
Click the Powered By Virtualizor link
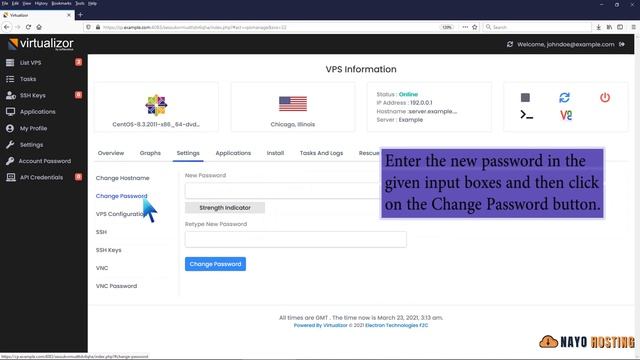320,325
